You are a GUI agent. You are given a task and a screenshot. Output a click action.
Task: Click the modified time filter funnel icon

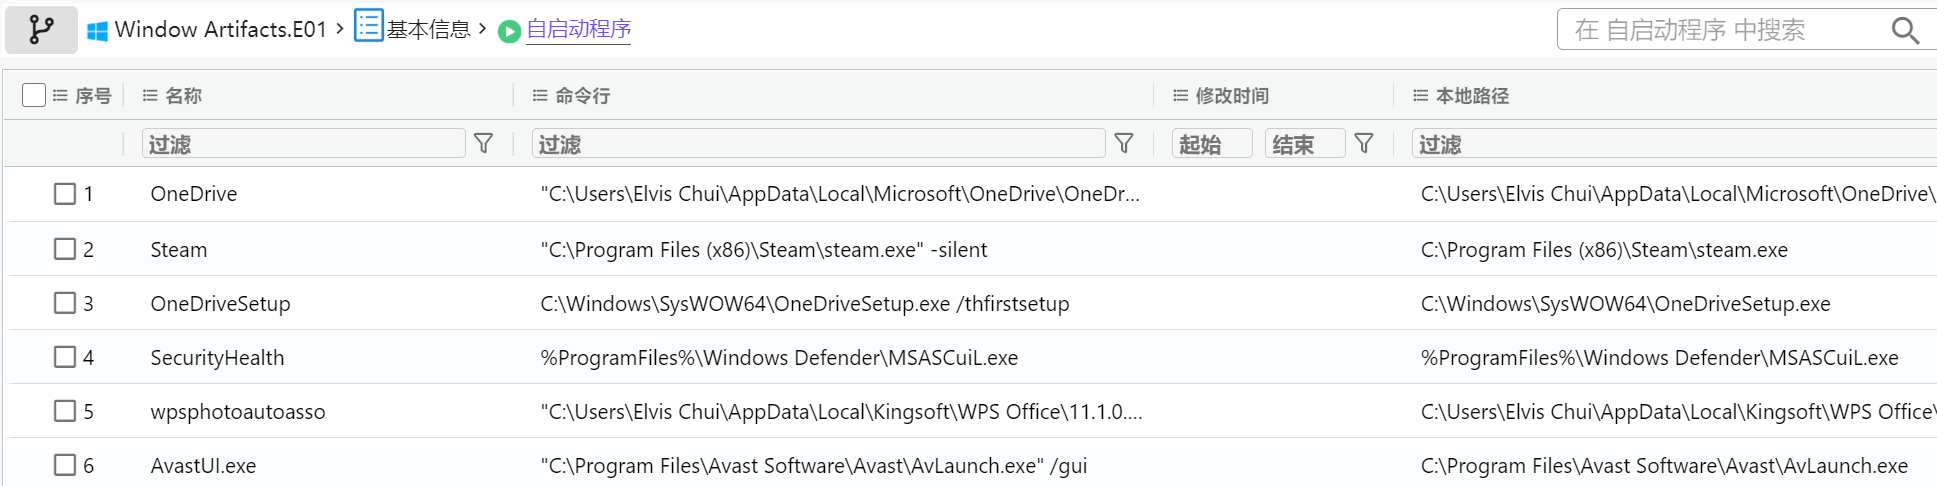tap(1364, 144)
